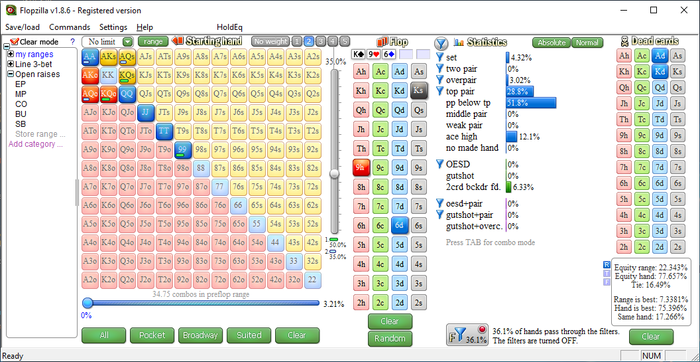Select the AA starting hand cell
700x362 pixels.
[90, 56]
